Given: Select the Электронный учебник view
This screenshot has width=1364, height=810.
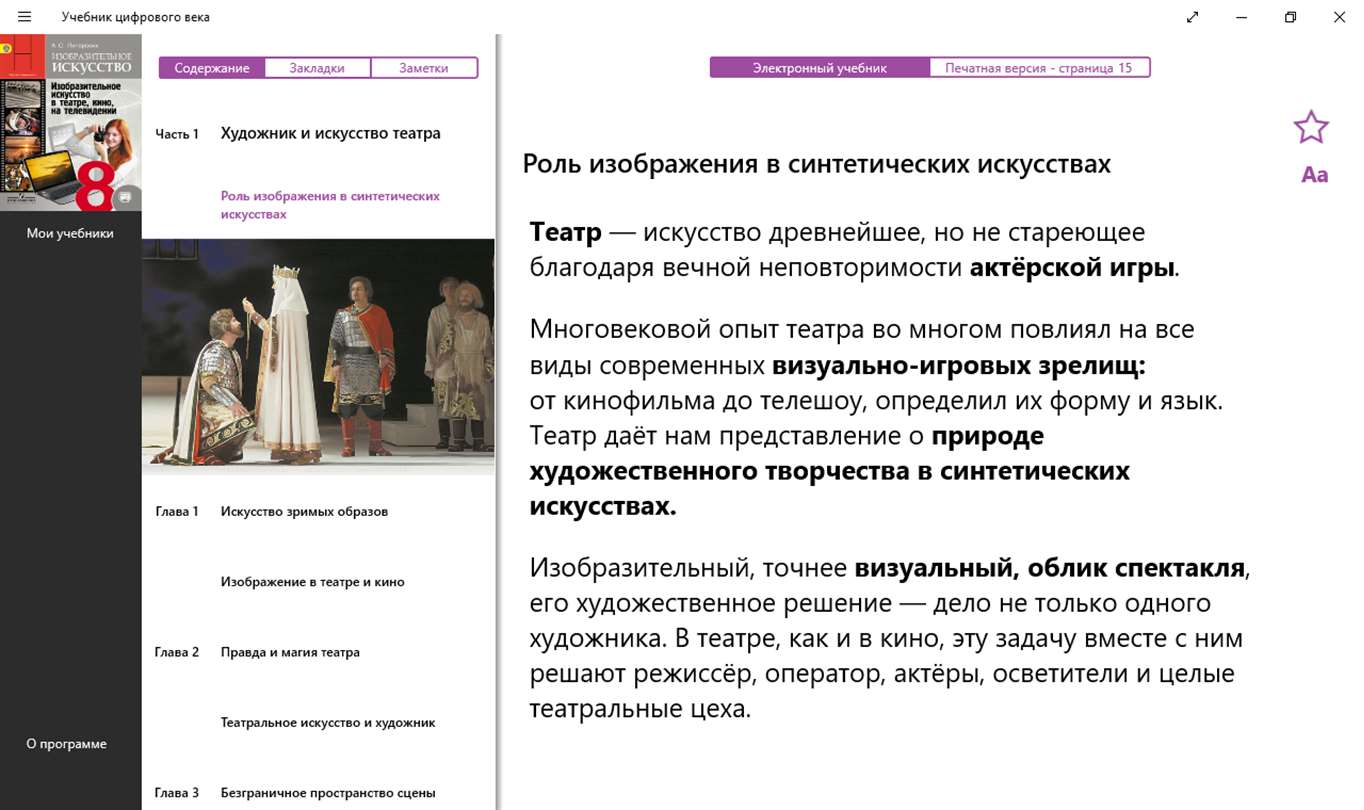Looking at the screenshot, I should [x=820, y=68].
